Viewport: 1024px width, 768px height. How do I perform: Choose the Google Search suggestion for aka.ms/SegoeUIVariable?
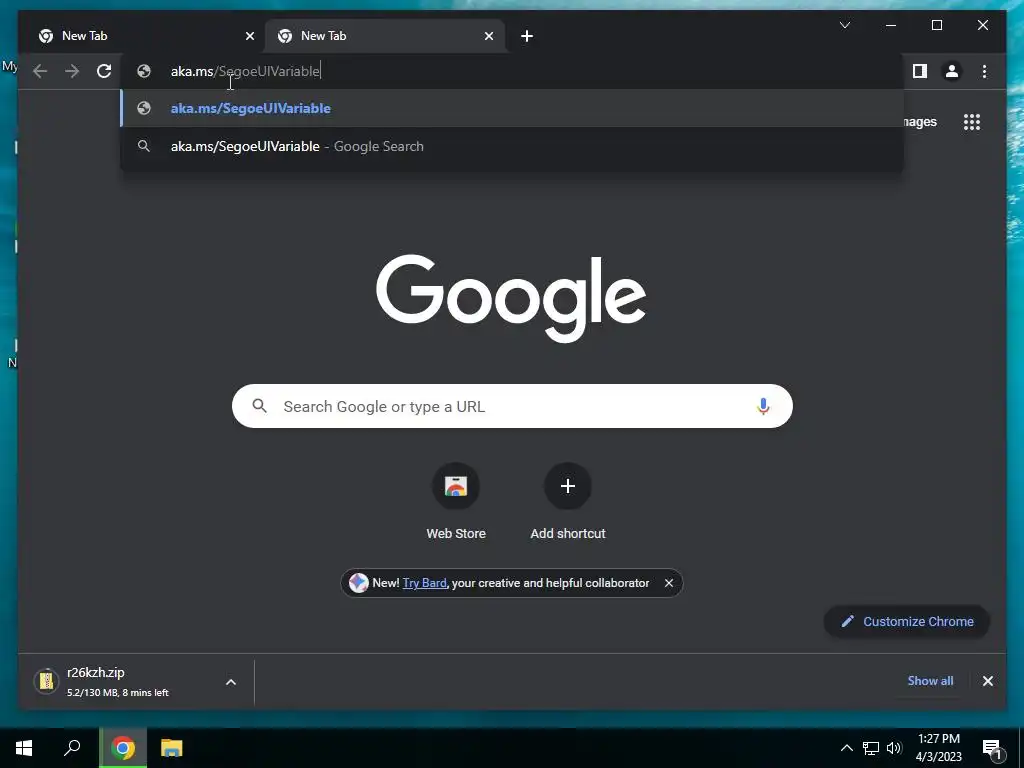[513, 146]
